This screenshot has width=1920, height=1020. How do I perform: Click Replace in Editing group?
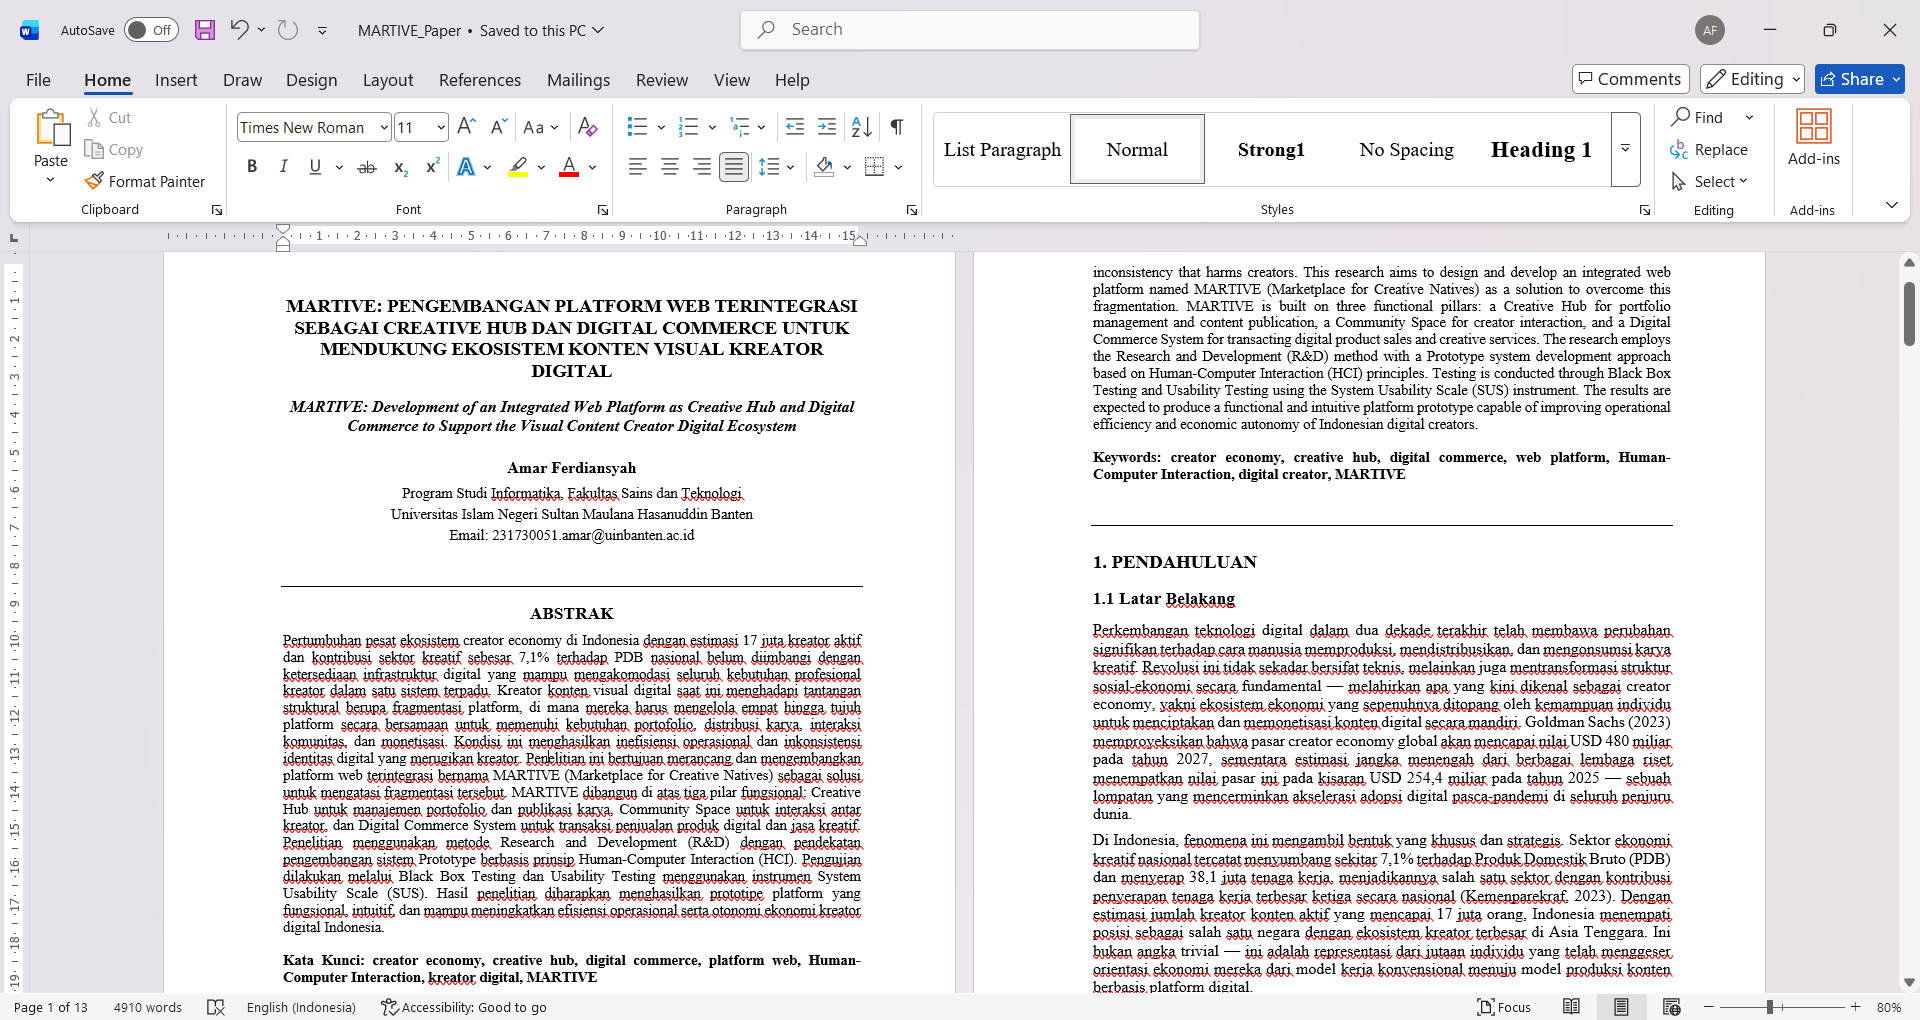pos(1709,149)
